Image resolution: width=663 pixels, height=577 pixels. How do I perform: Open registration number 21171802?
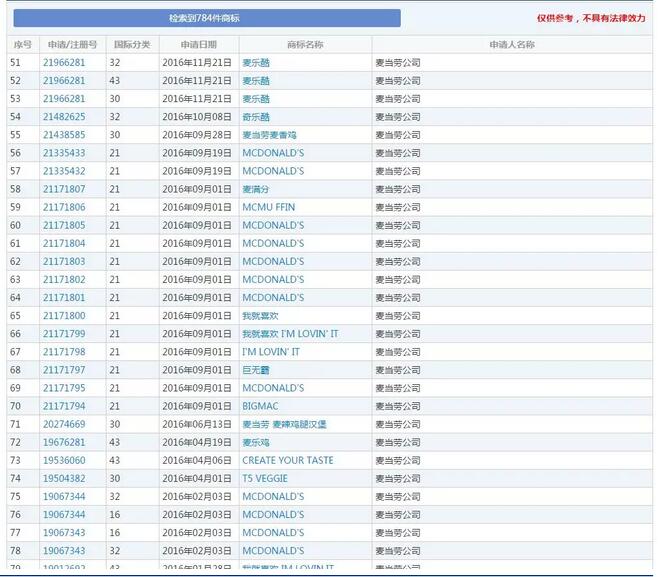[x=64, y=279]
